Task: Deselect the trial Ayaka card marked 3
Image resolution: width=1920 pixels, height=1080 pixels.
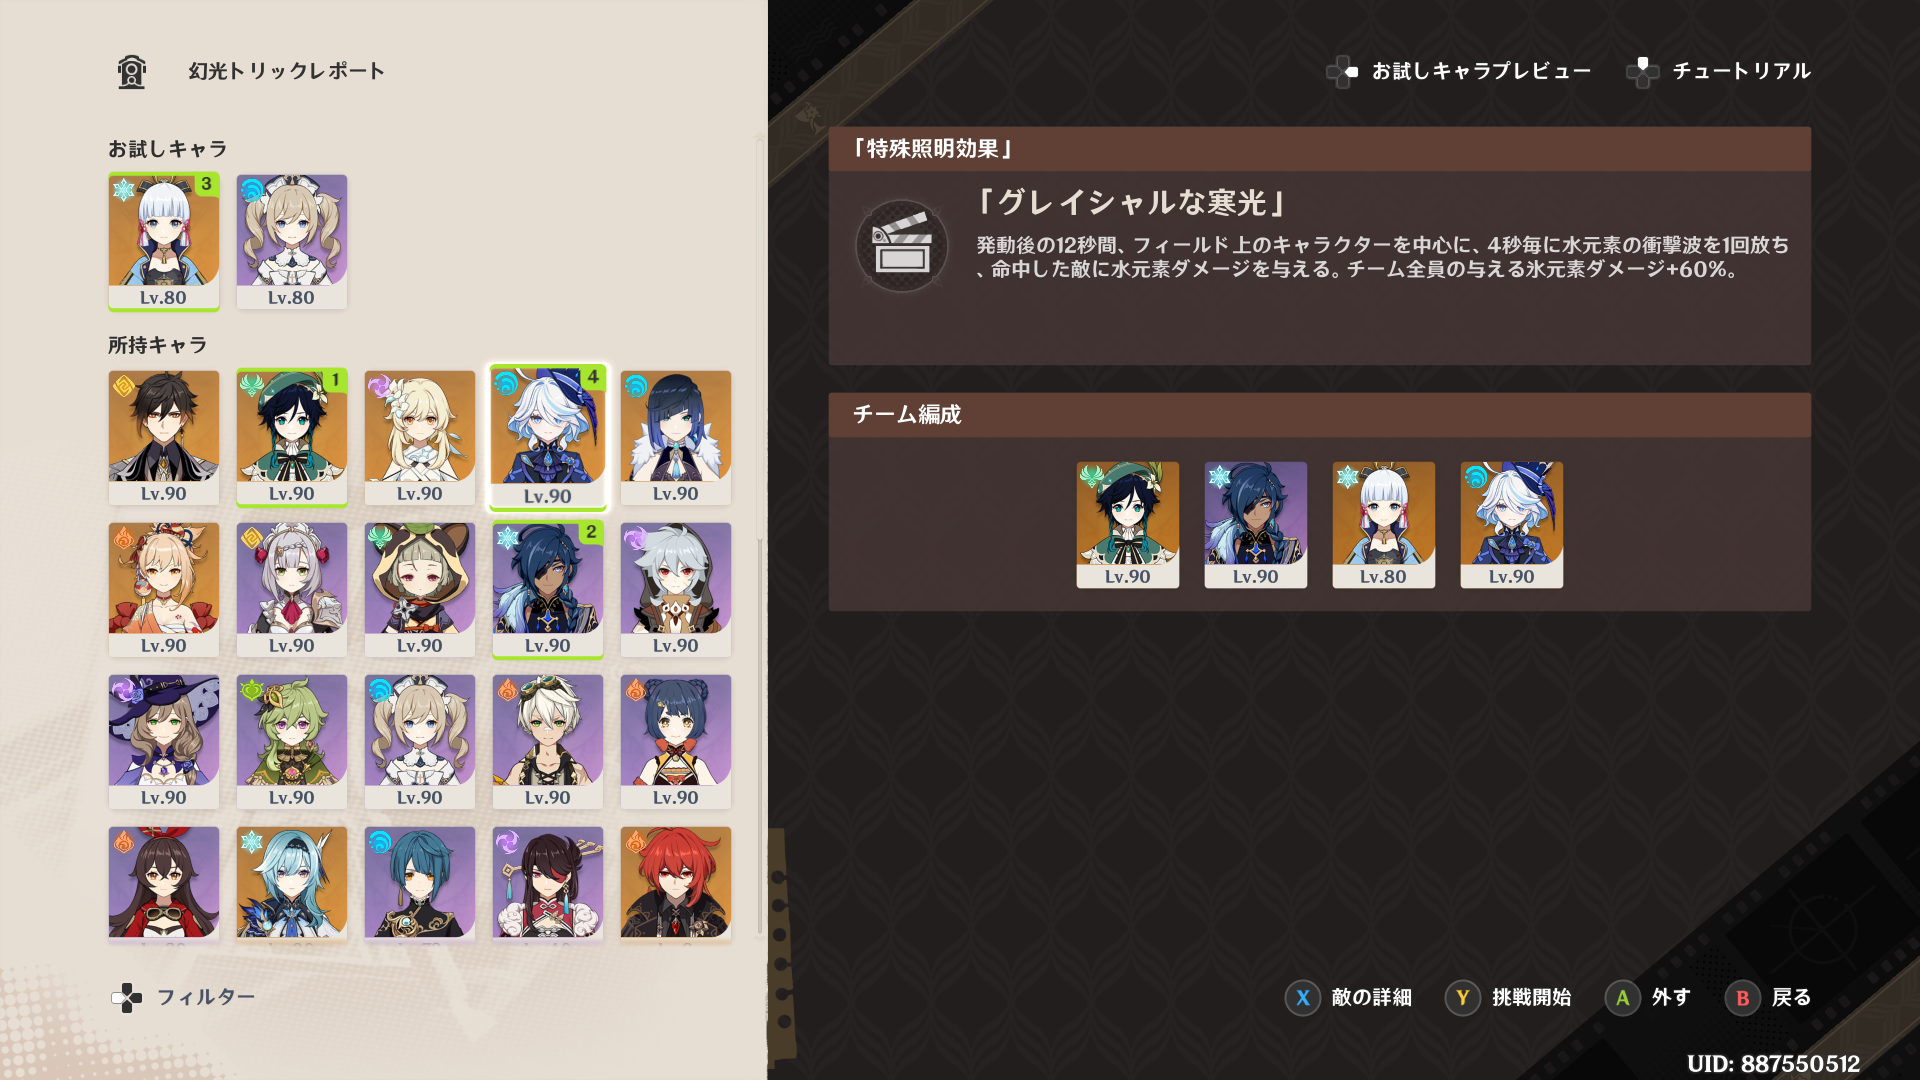Action: [x=164, y=241]
